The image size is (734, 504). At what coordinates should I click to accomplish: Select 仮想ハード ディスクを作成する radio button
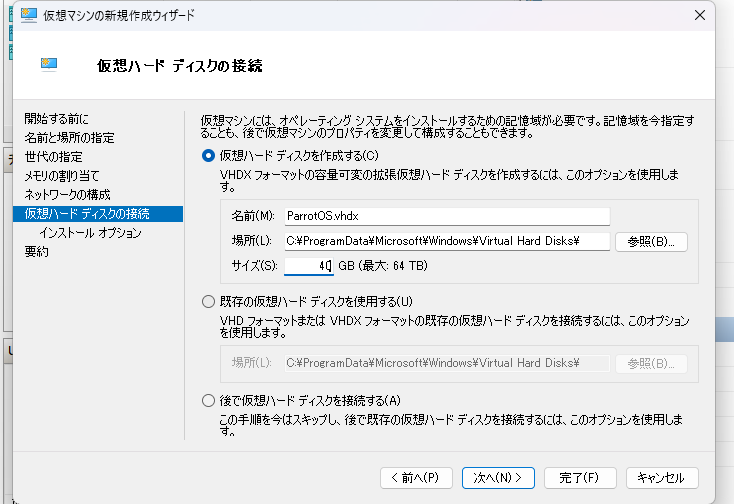pos(208,155)
